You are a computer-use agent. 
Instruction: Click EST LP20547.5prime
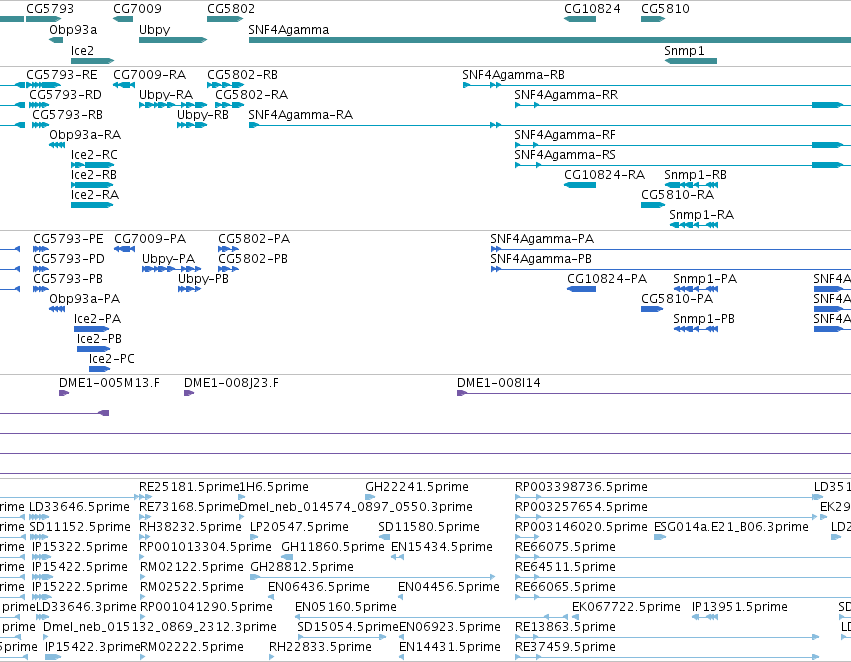coord(299,527)
